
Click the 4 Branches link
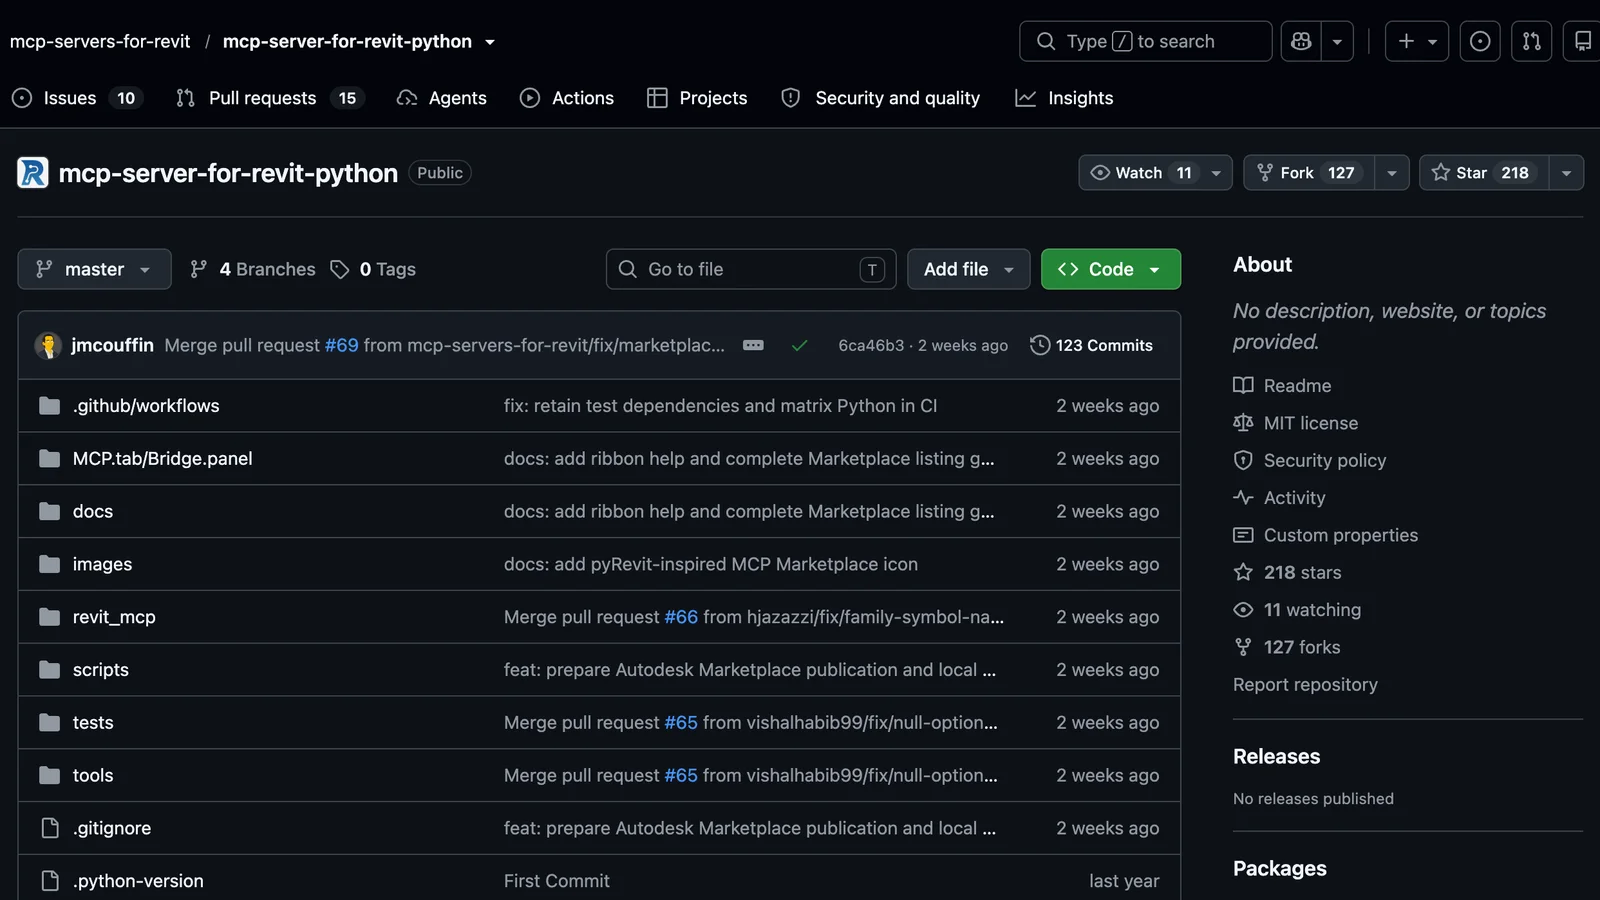(x=252, y=269)
